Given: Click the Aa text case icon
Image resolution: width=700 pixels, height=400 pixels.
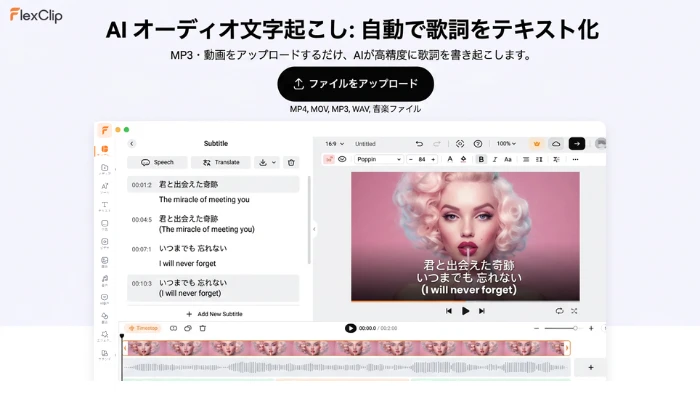Looking at the screenshot, I should tap(508, 159).
